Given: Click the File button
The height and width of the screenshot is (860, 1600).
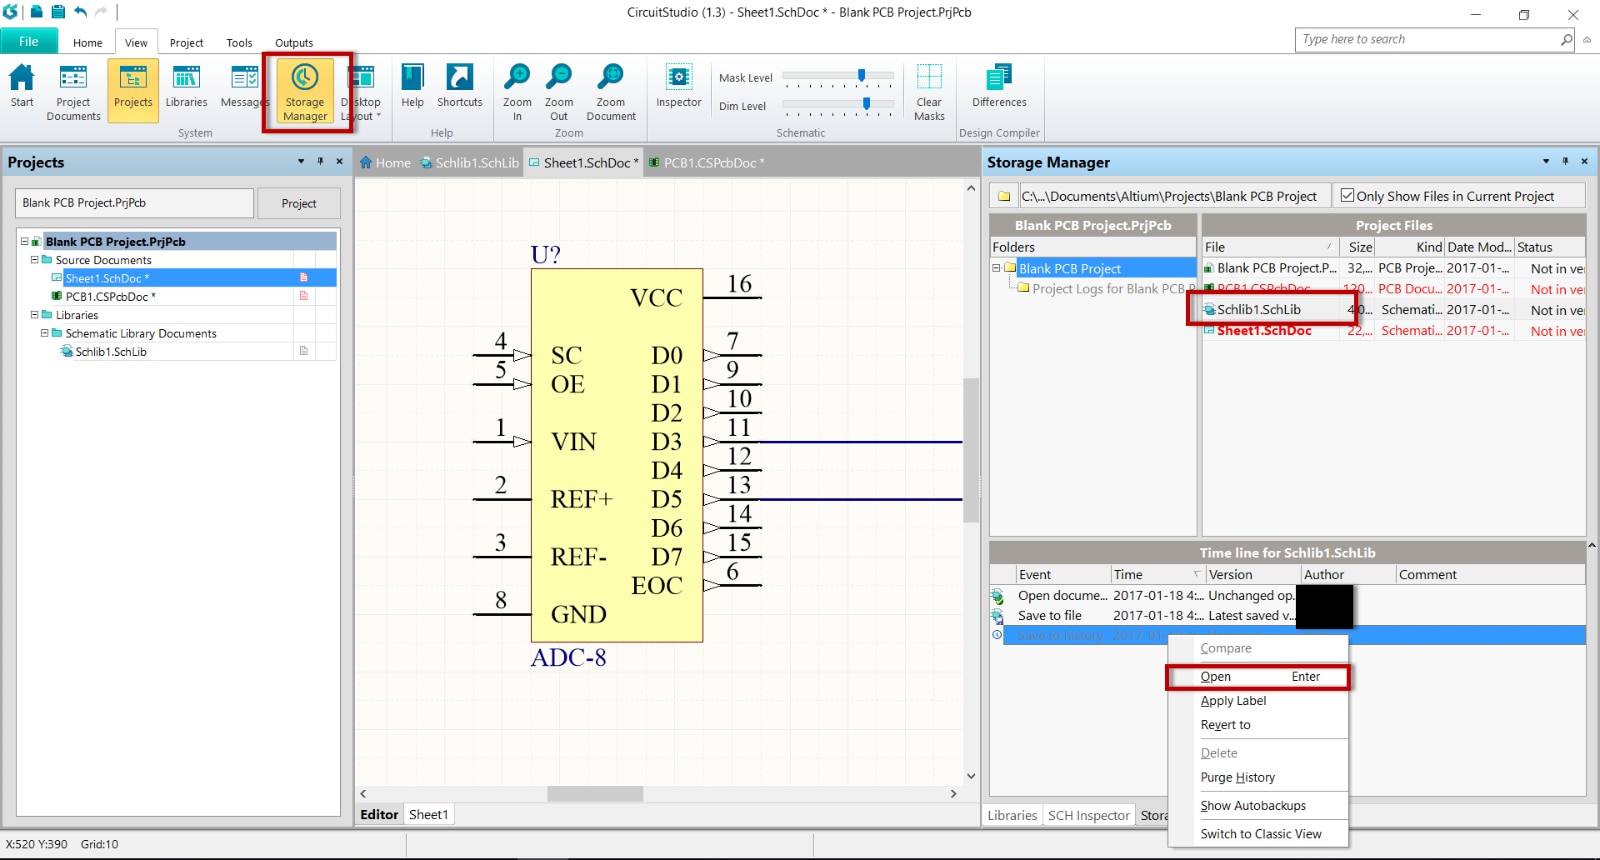Looking at the screenshot, I should click(x=29, y=42).
